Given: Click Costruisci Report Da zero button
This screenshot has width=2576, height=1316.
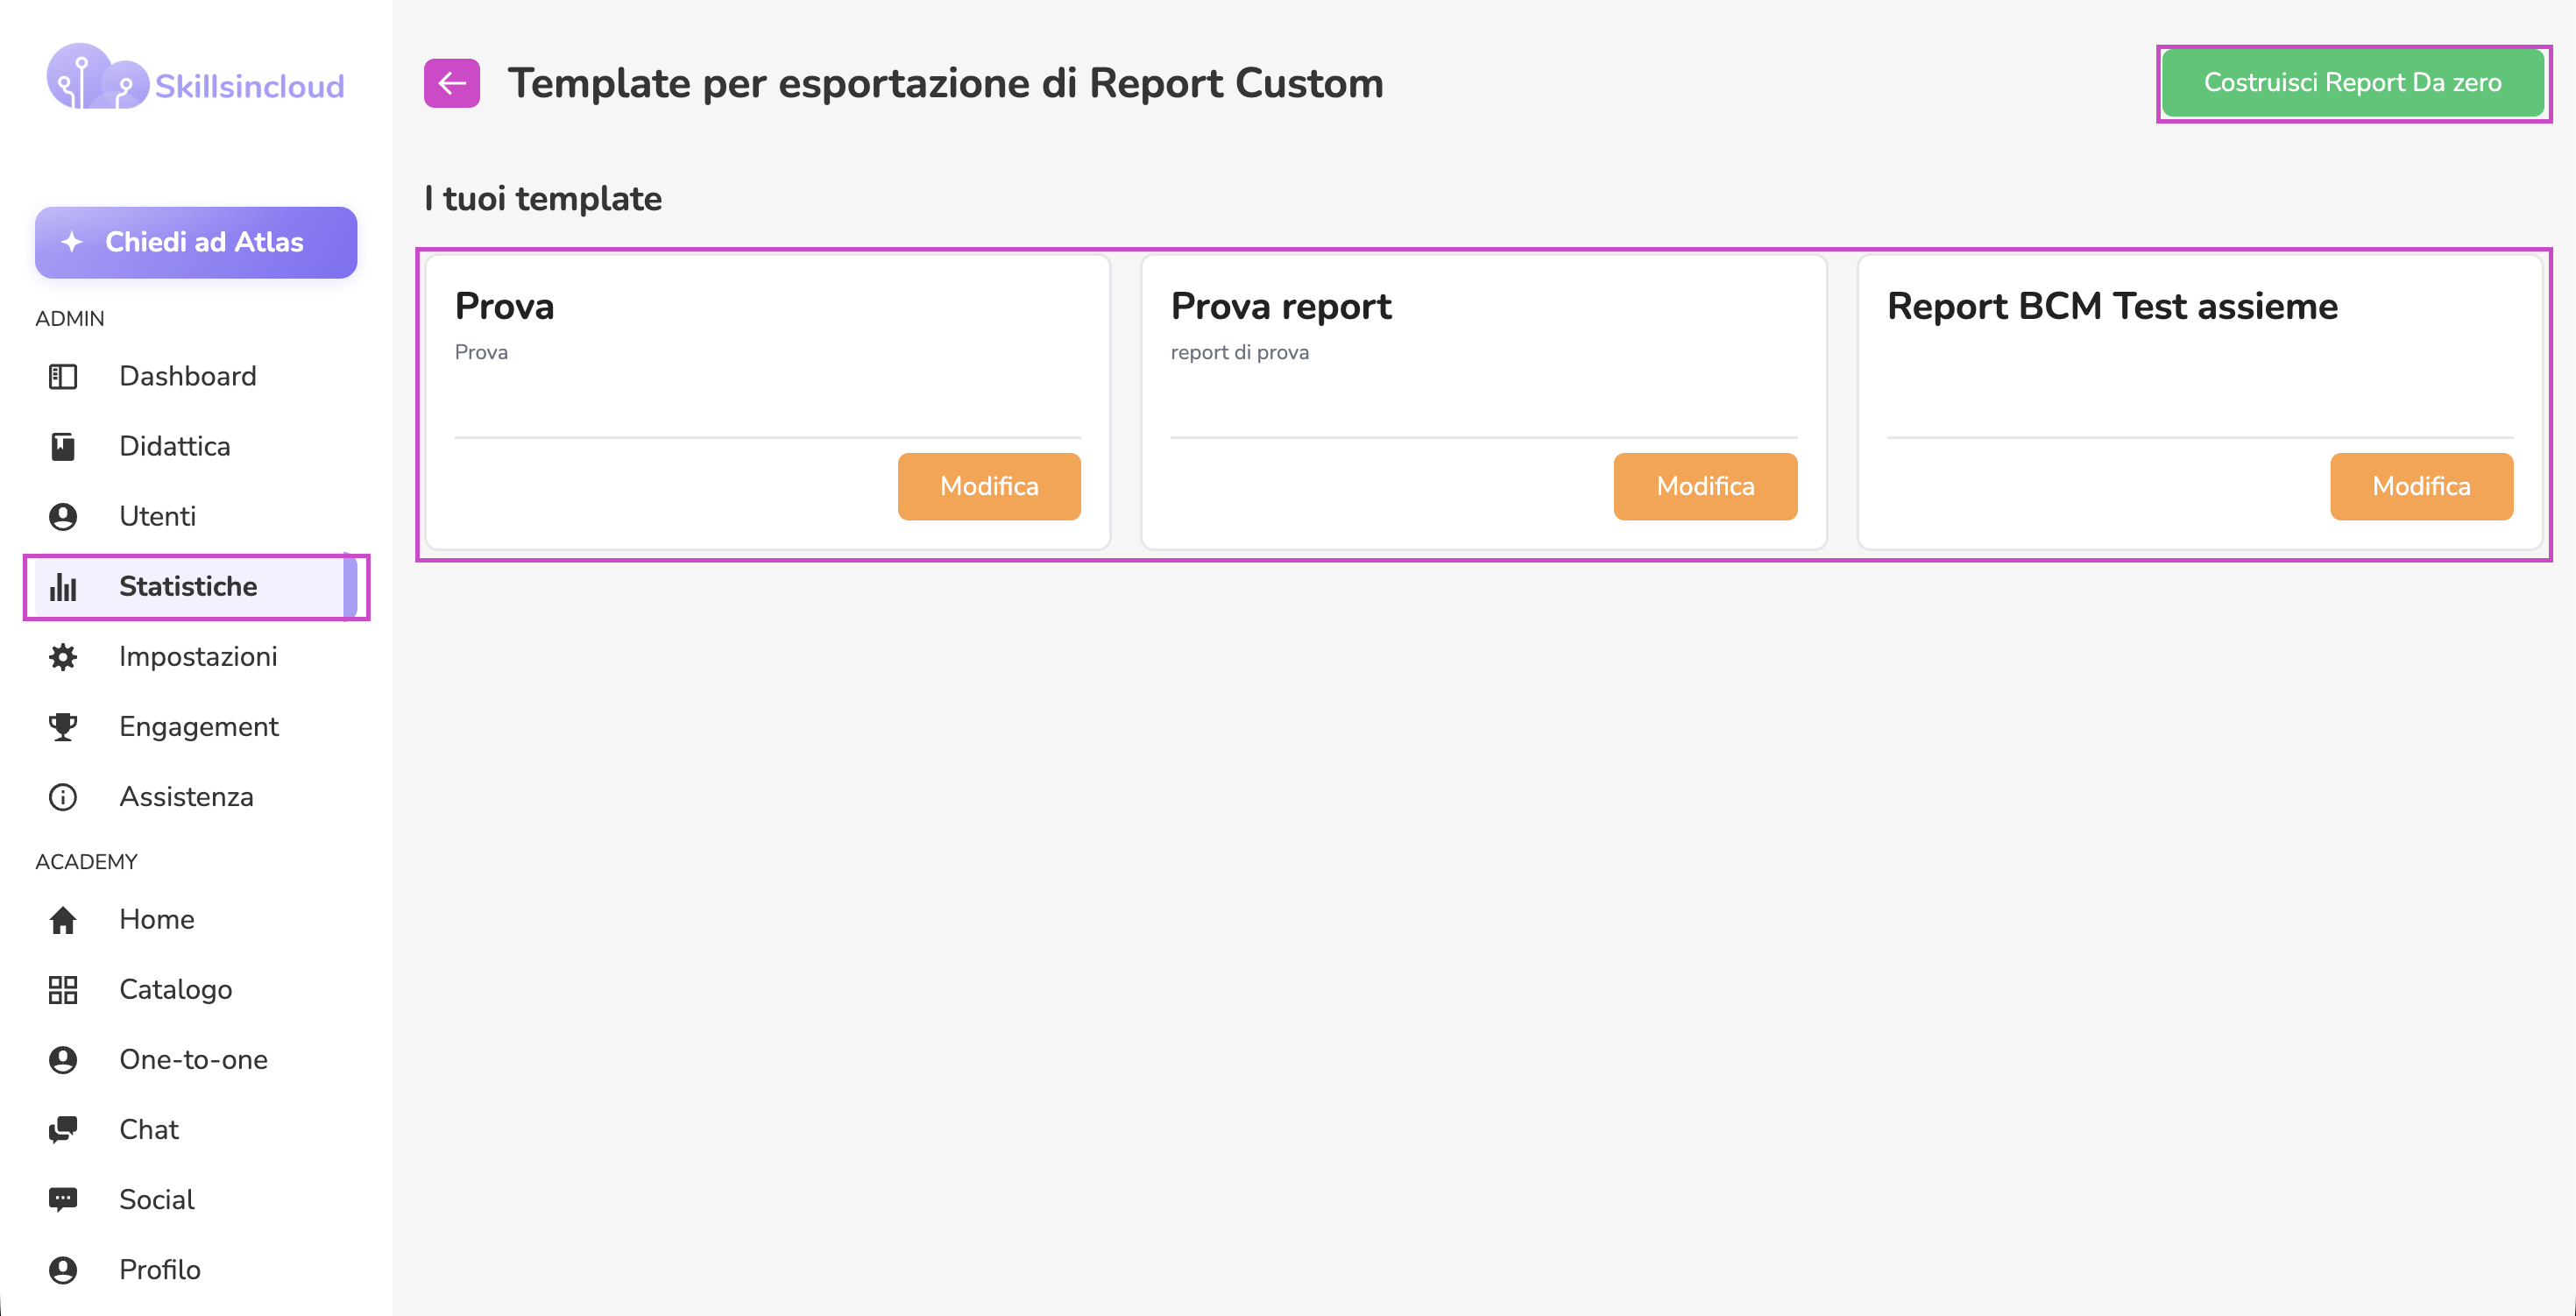Looking at the screenshot, I should point(2352,83).
